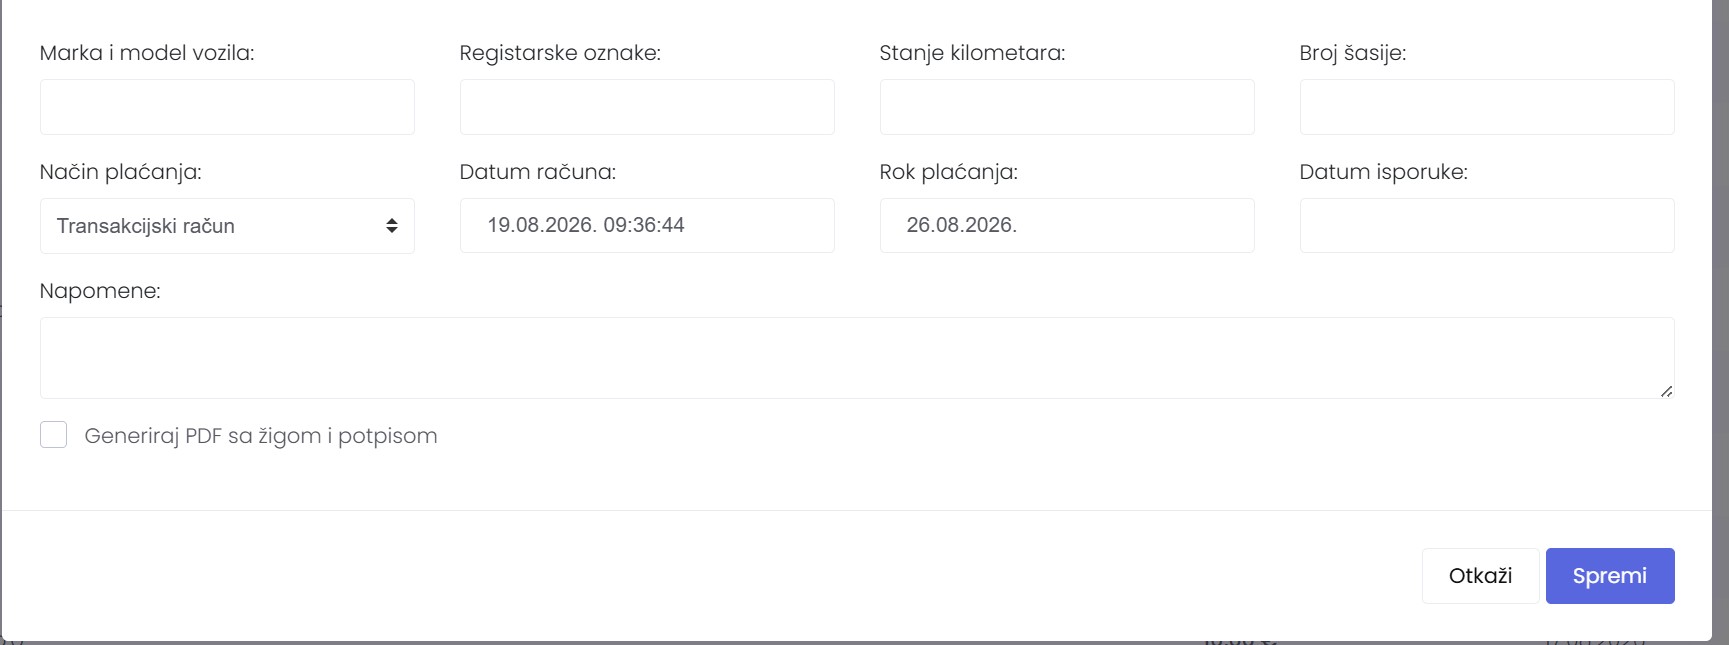Click the Rok plaćanja date showing 26.08.2026.
Image resolution: width=1729 pixels, height=645 pixels.
1067,225
